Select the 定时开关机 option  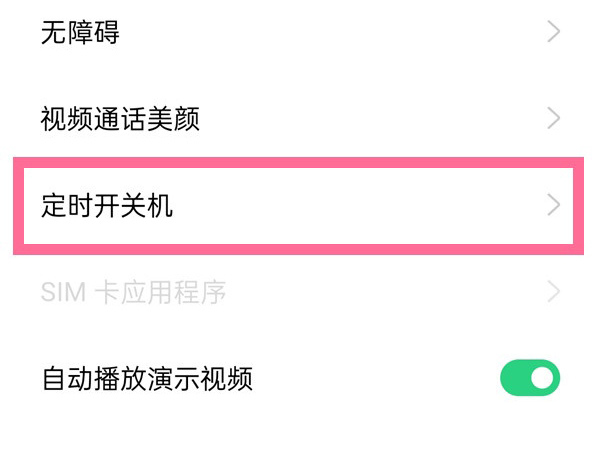107,206
